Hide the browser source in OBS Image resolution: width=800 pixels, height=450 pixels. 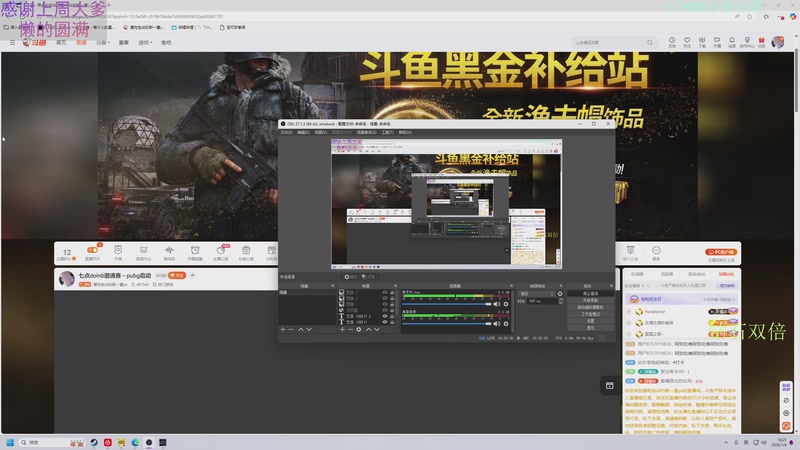pos(385,310)
